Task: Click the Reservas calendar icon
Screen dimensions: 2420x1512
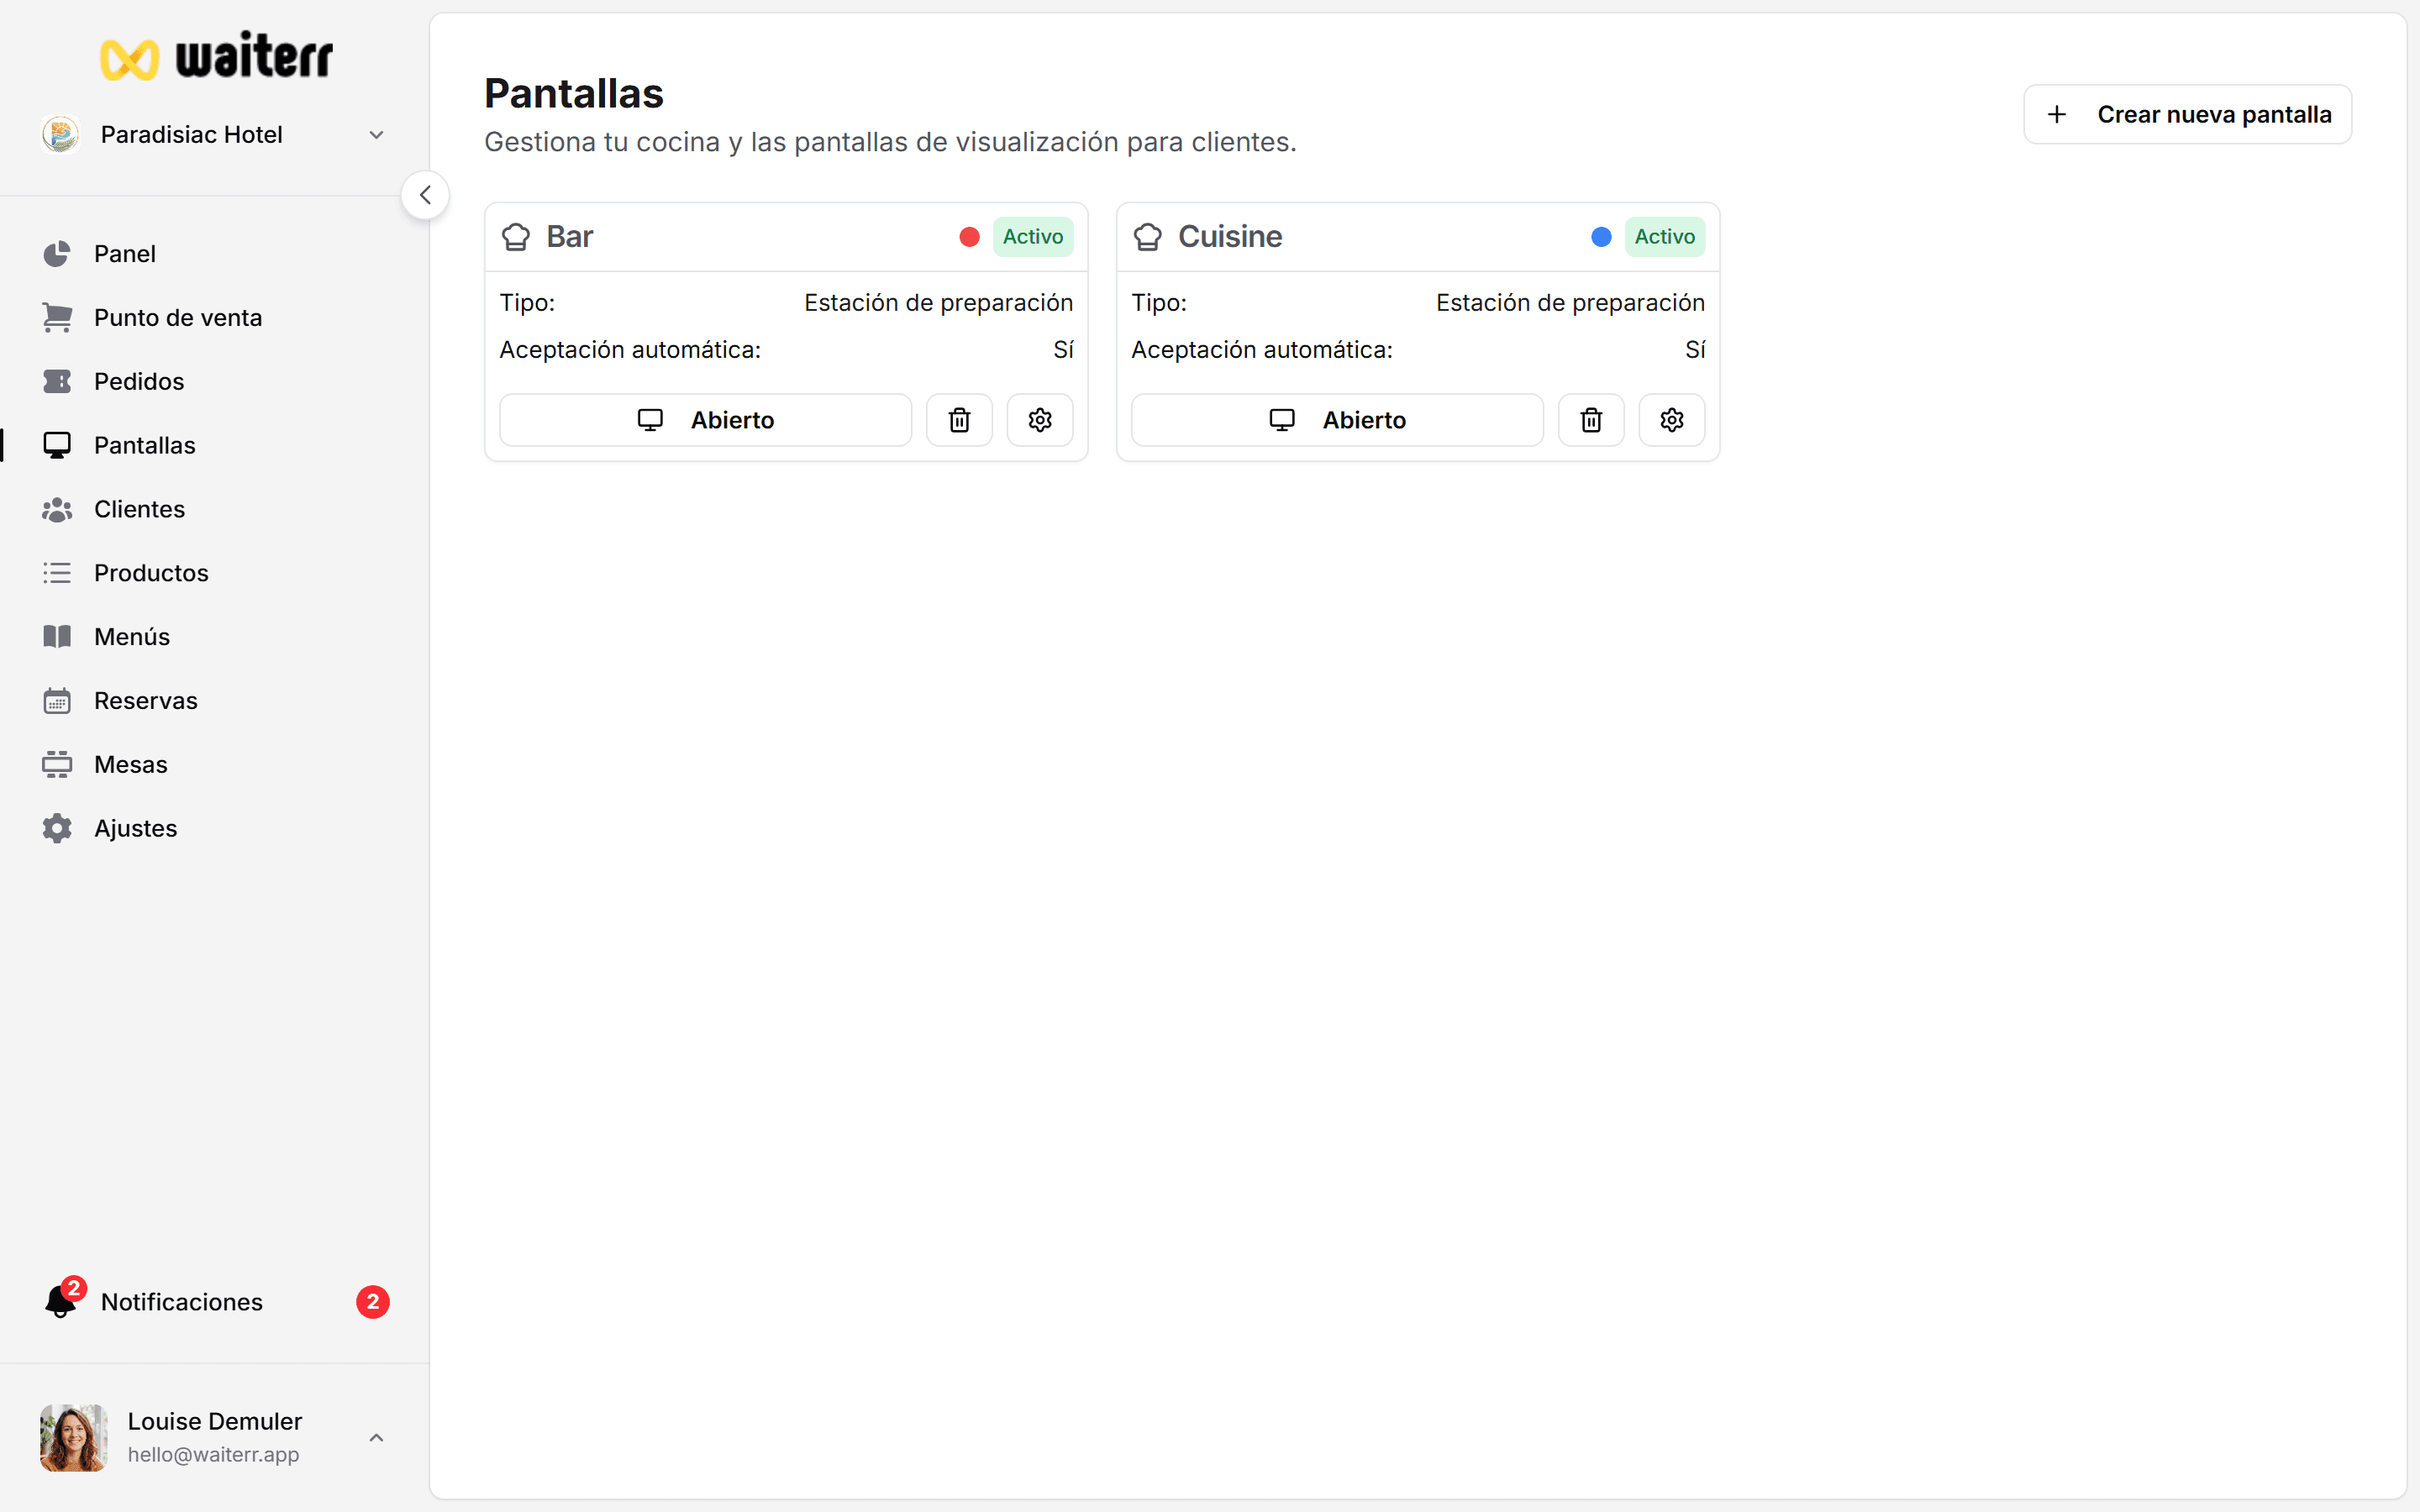Action: coord(57,701)
